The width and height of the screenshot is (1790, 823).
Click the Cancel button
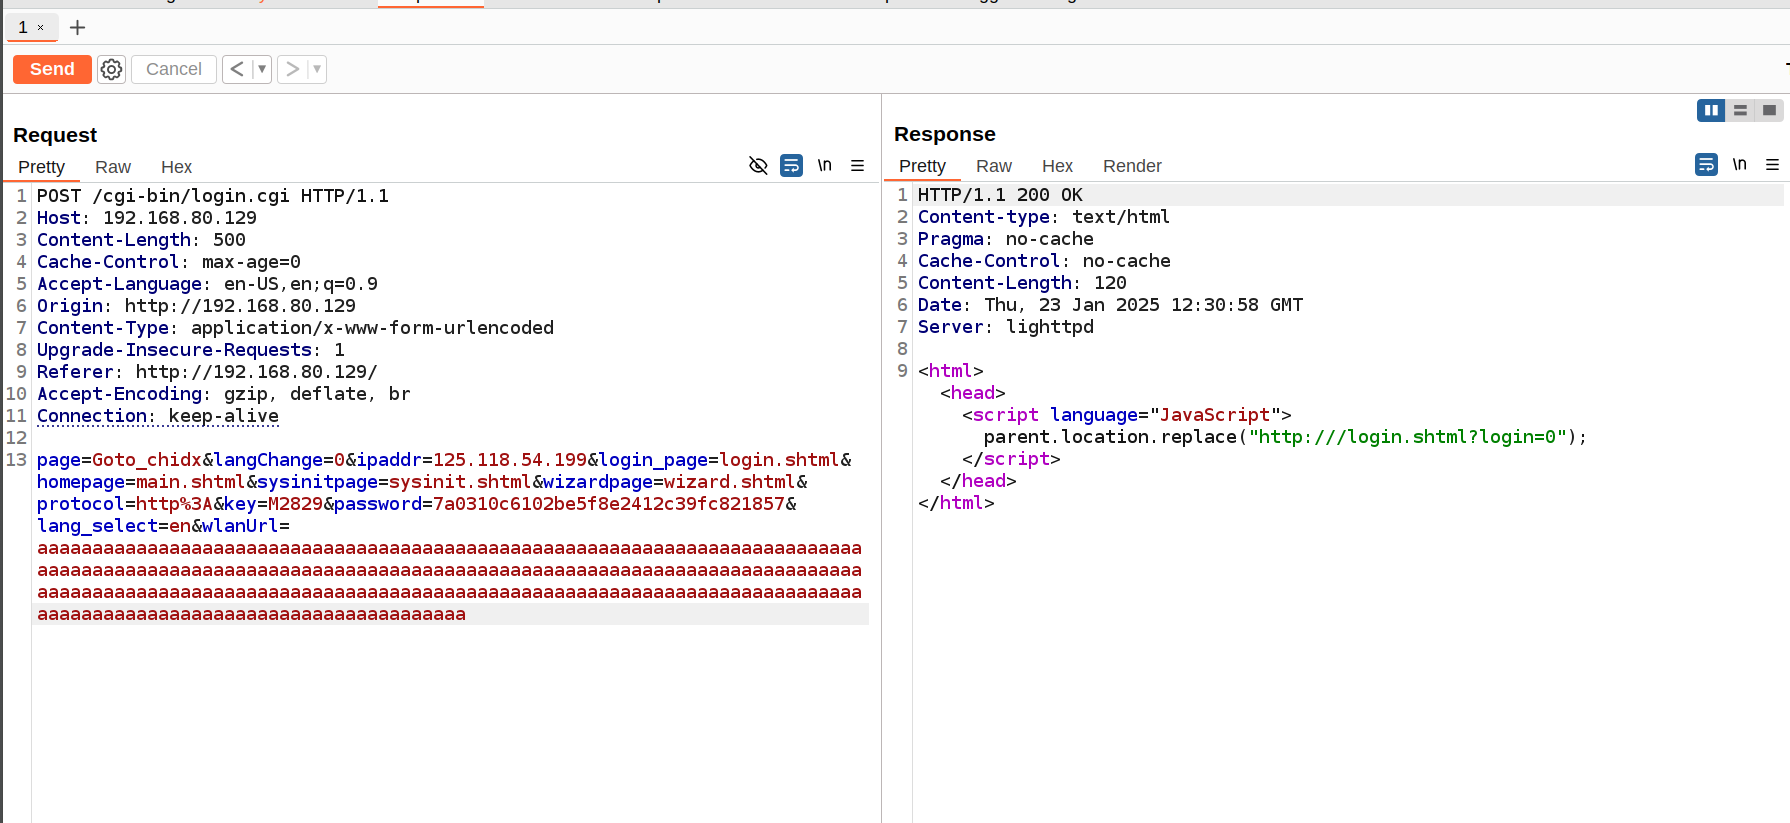[x=174, y=69]
